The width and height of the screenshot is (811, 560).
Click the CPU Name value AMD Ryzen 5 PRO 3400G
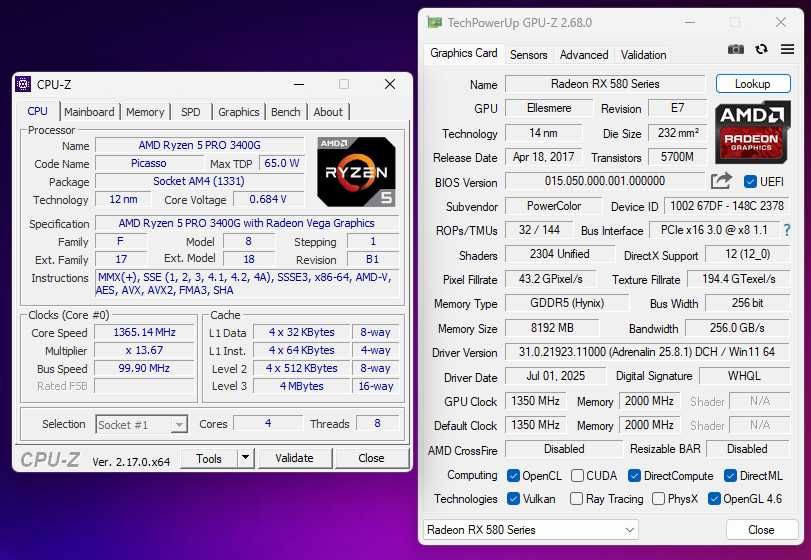click(200, 145)
